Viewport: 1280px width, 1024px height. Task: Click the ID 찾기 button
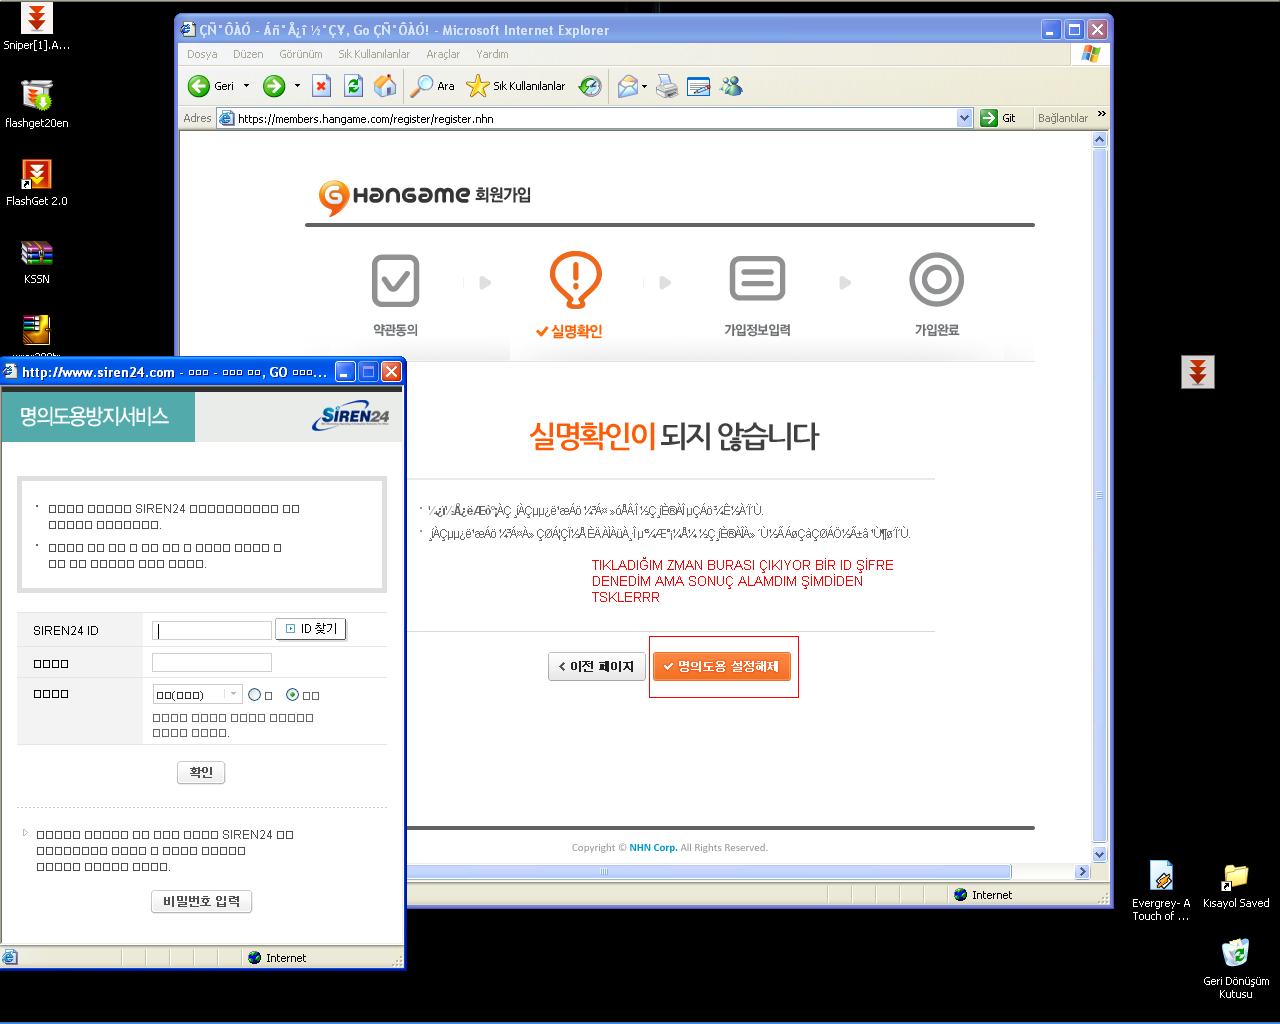(311, 629)
